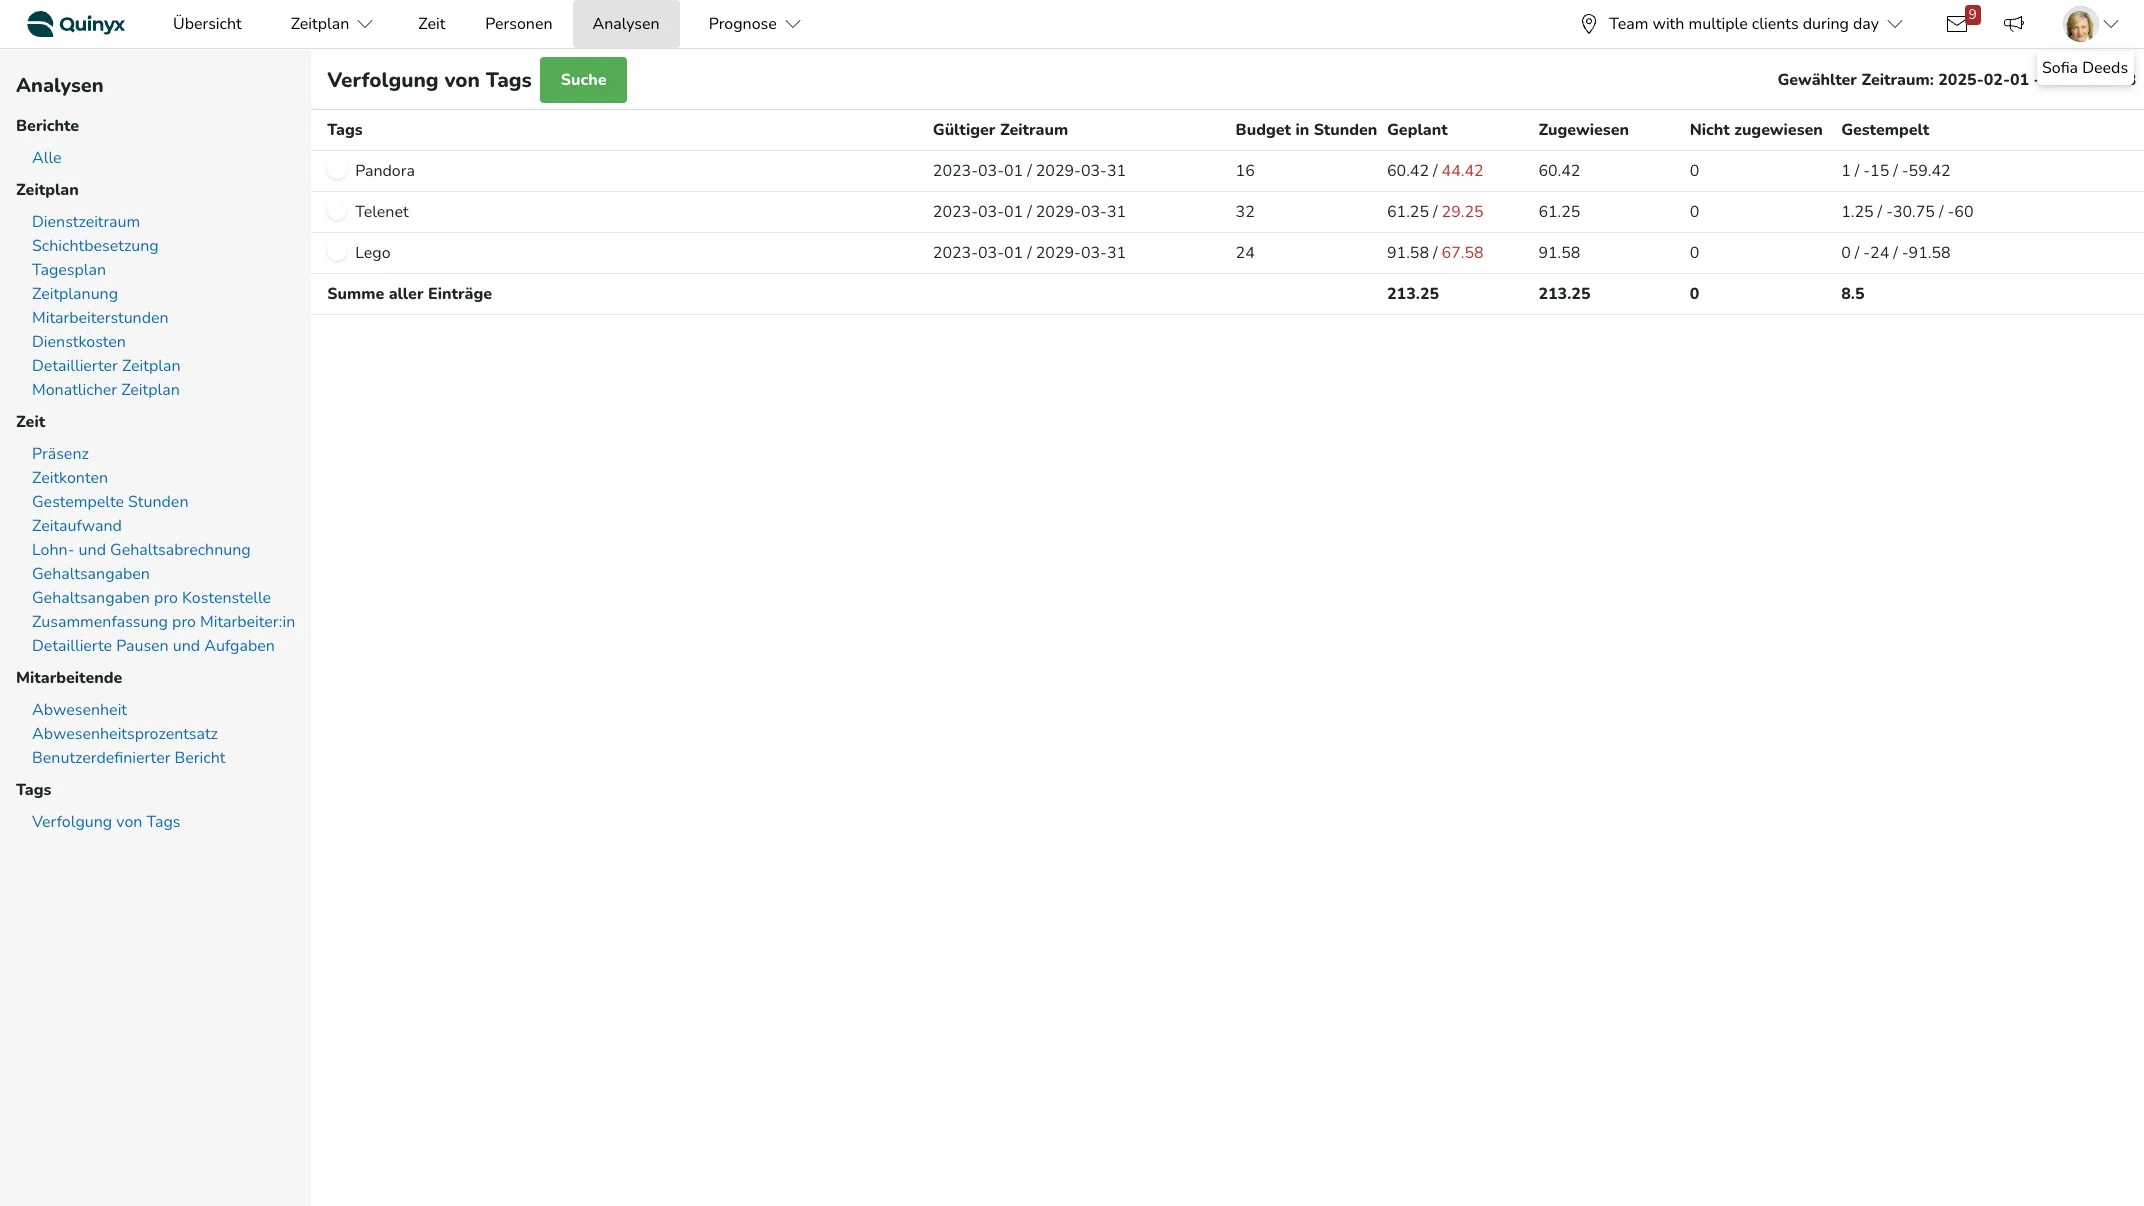Select the Telenet tag radio button

337,212
